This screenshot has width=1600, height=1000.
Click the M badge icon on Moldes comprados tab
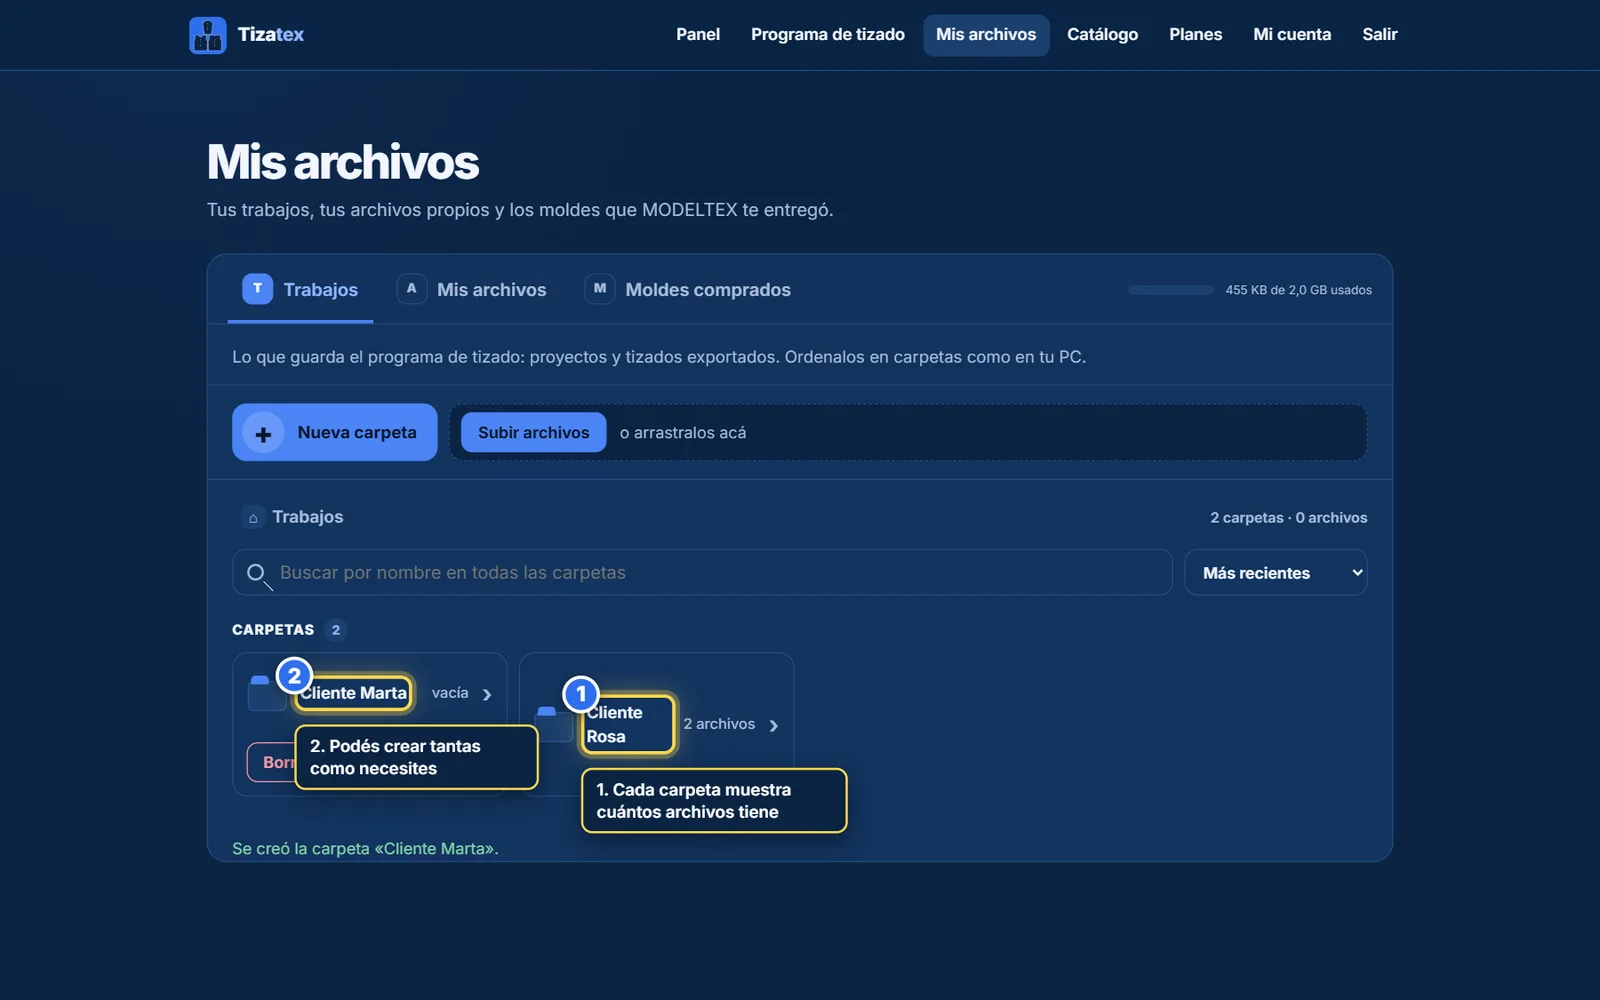coord(599,288)
